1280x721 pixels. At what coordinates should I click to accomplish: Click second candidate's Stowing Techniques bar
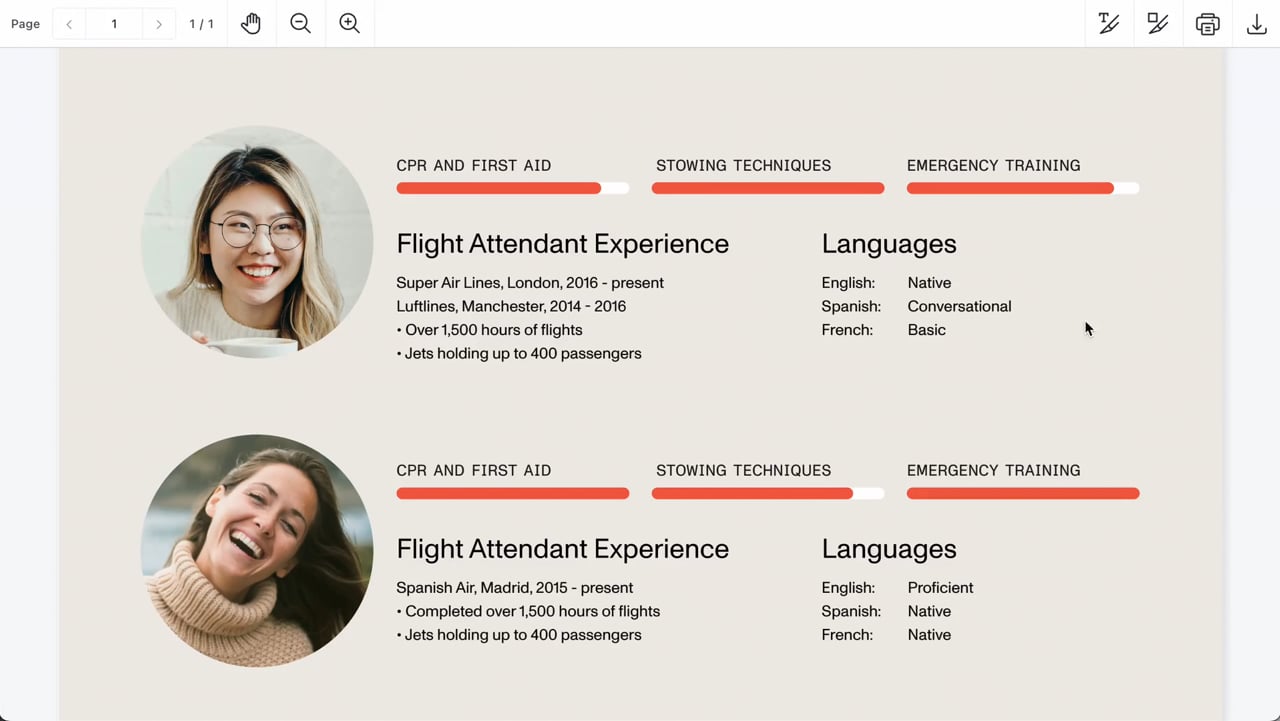point(767,493)
